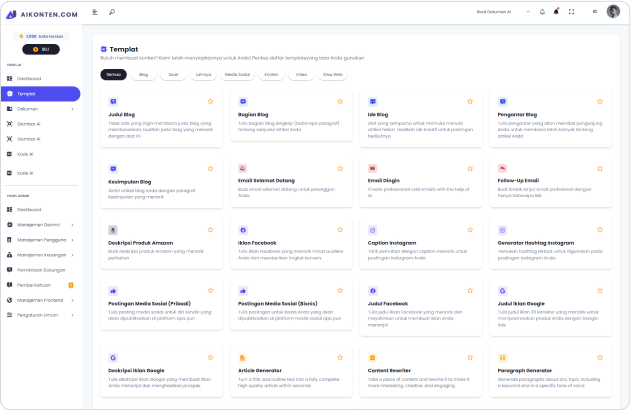Select the Media Sosial filter tab

[237, 74]
